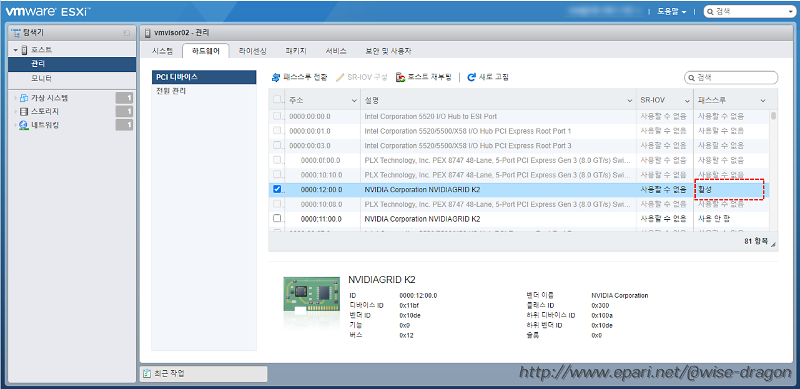The width and height of the screenshot is (800, 389).
Task: Switch to the Hardware tab
Action: point(206,51)
